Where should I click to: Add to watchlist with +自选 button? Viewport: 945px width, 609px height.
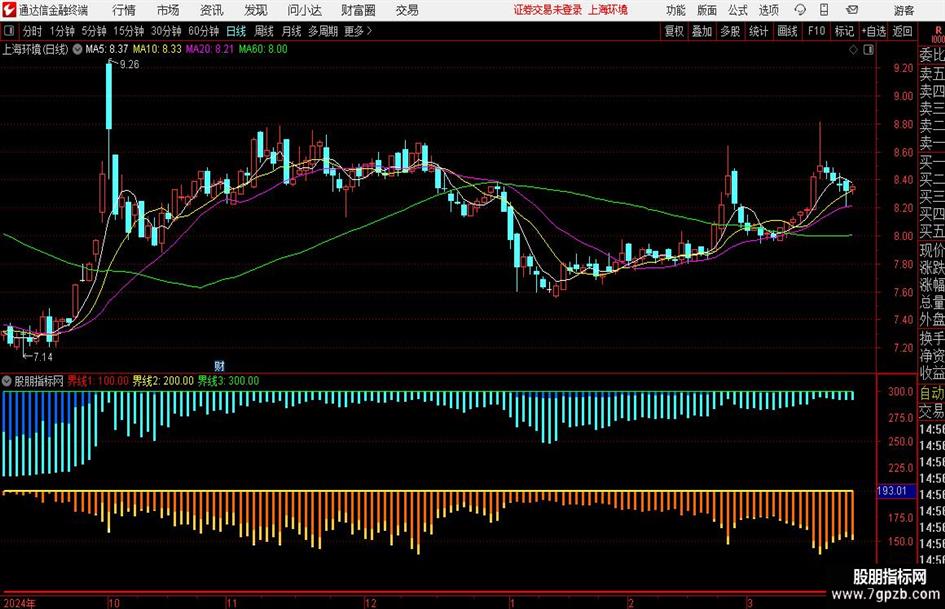873,31
